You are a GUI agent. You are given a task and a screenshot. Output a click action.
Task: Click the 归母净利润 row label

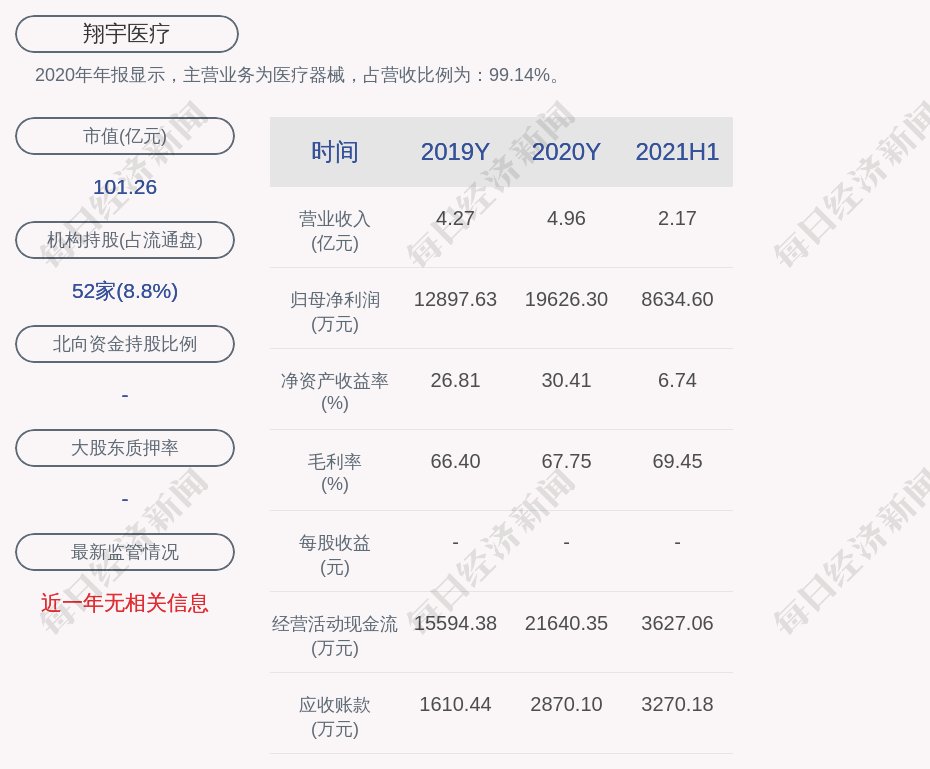334,311
